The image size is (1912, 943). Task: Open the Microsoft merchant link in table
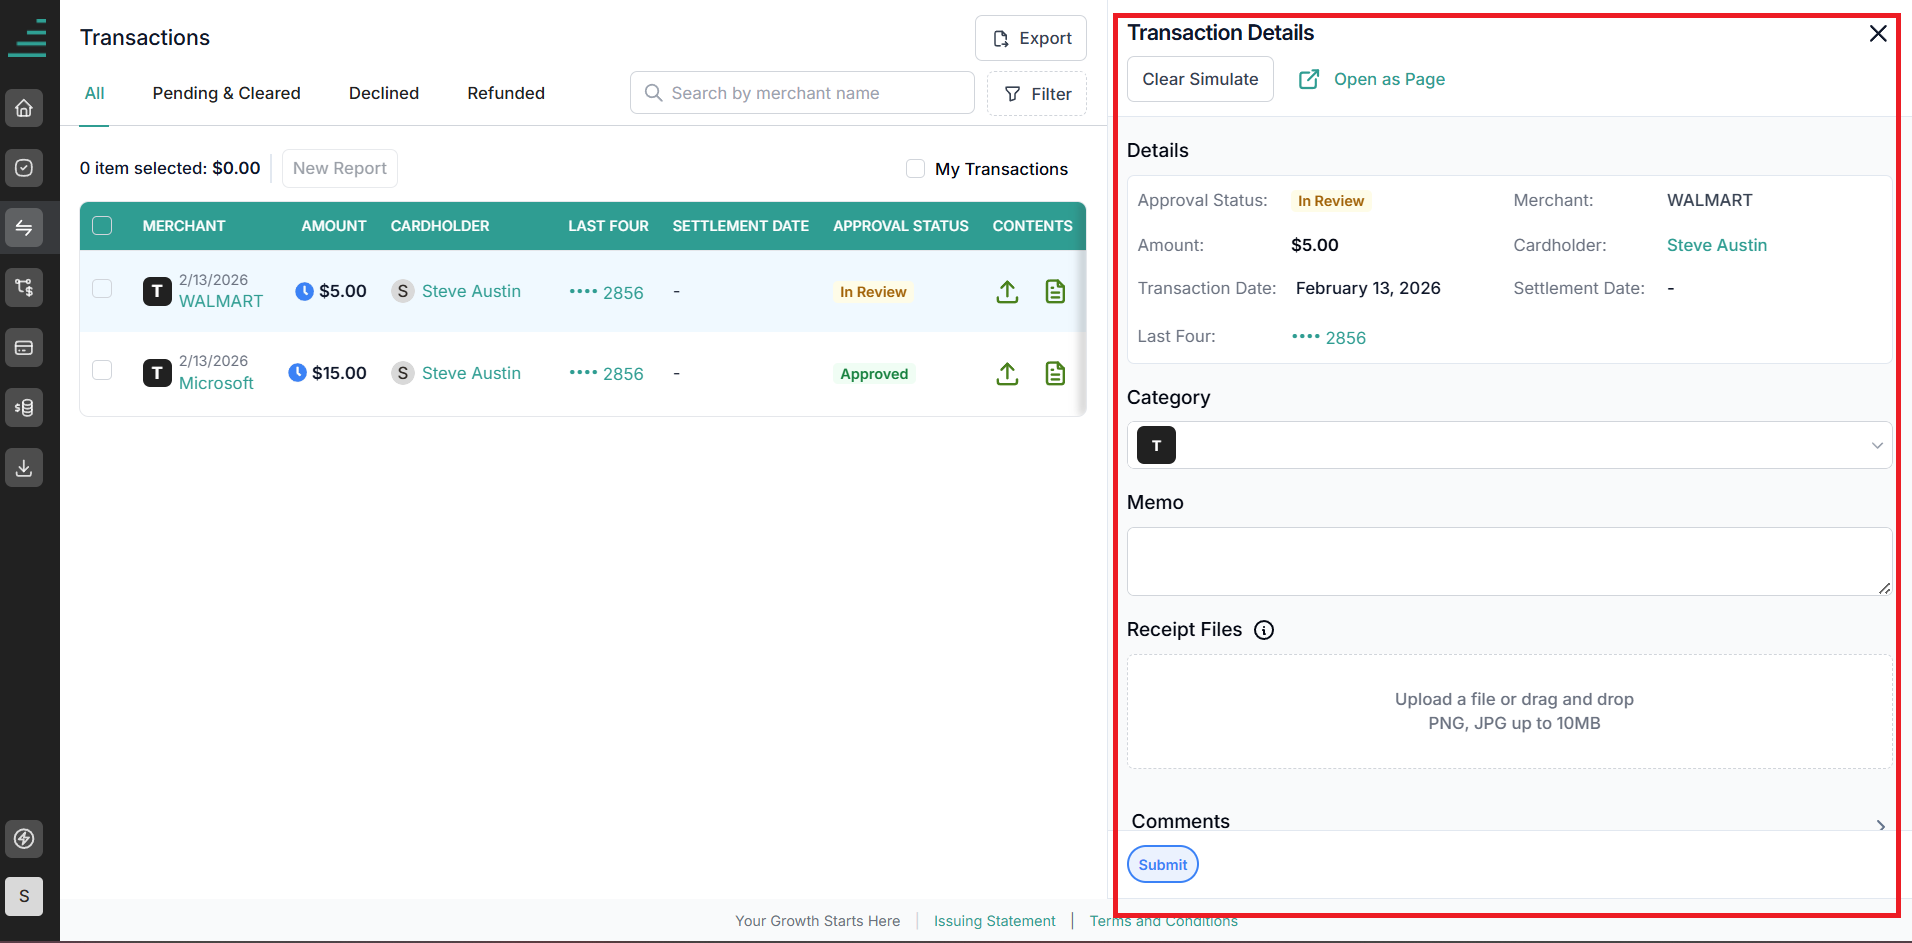pos(216,383)
